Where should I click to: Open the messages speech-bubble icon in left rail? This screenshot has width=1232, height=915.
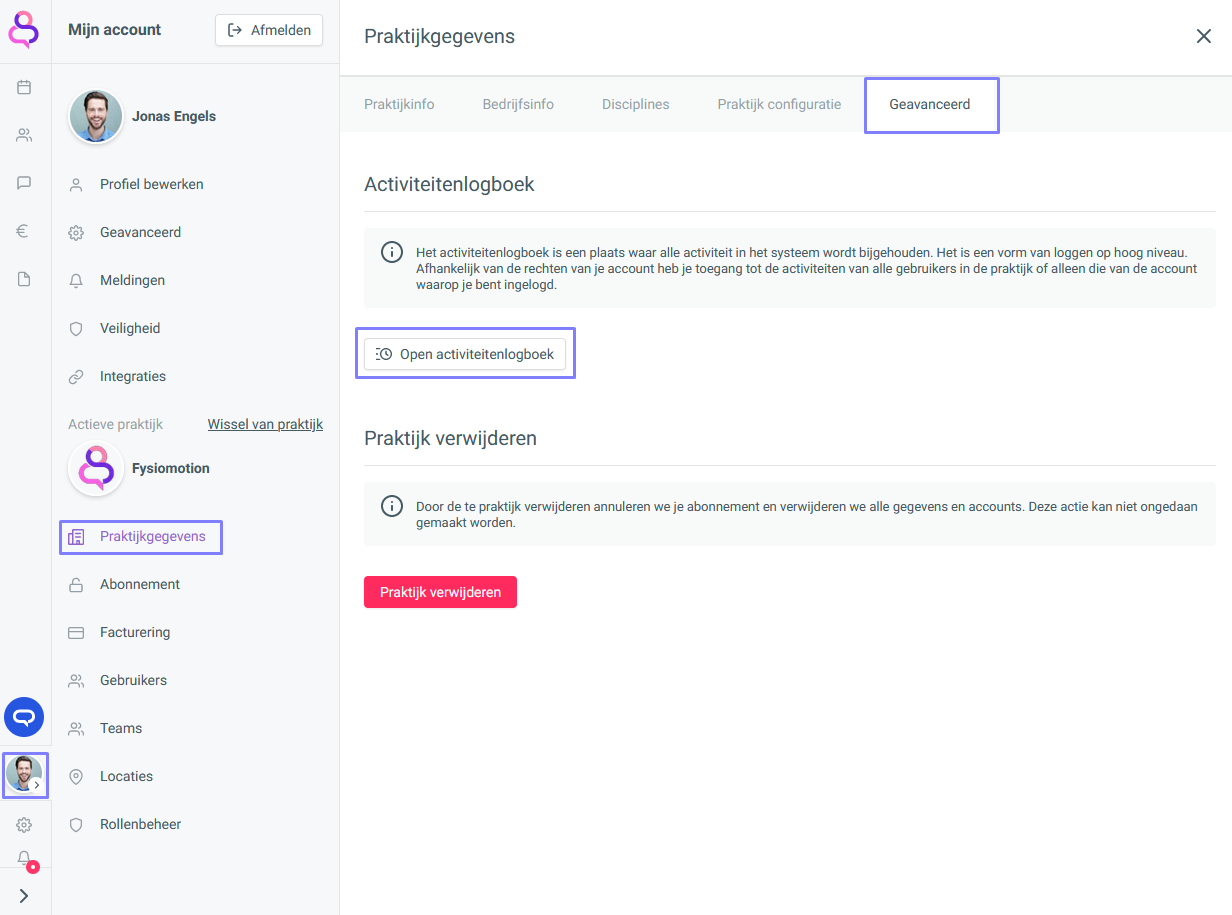(24, 183)
